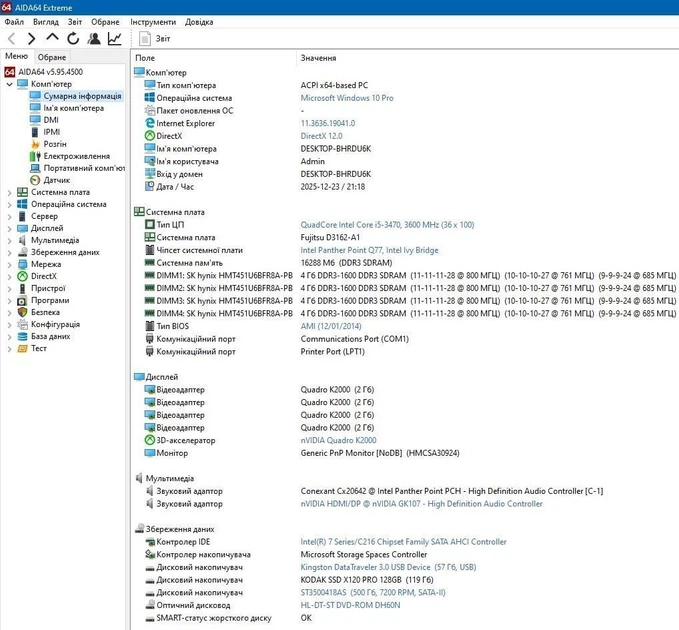Click the 3D-акселератор icon in Дисплей section

[149, 440]
